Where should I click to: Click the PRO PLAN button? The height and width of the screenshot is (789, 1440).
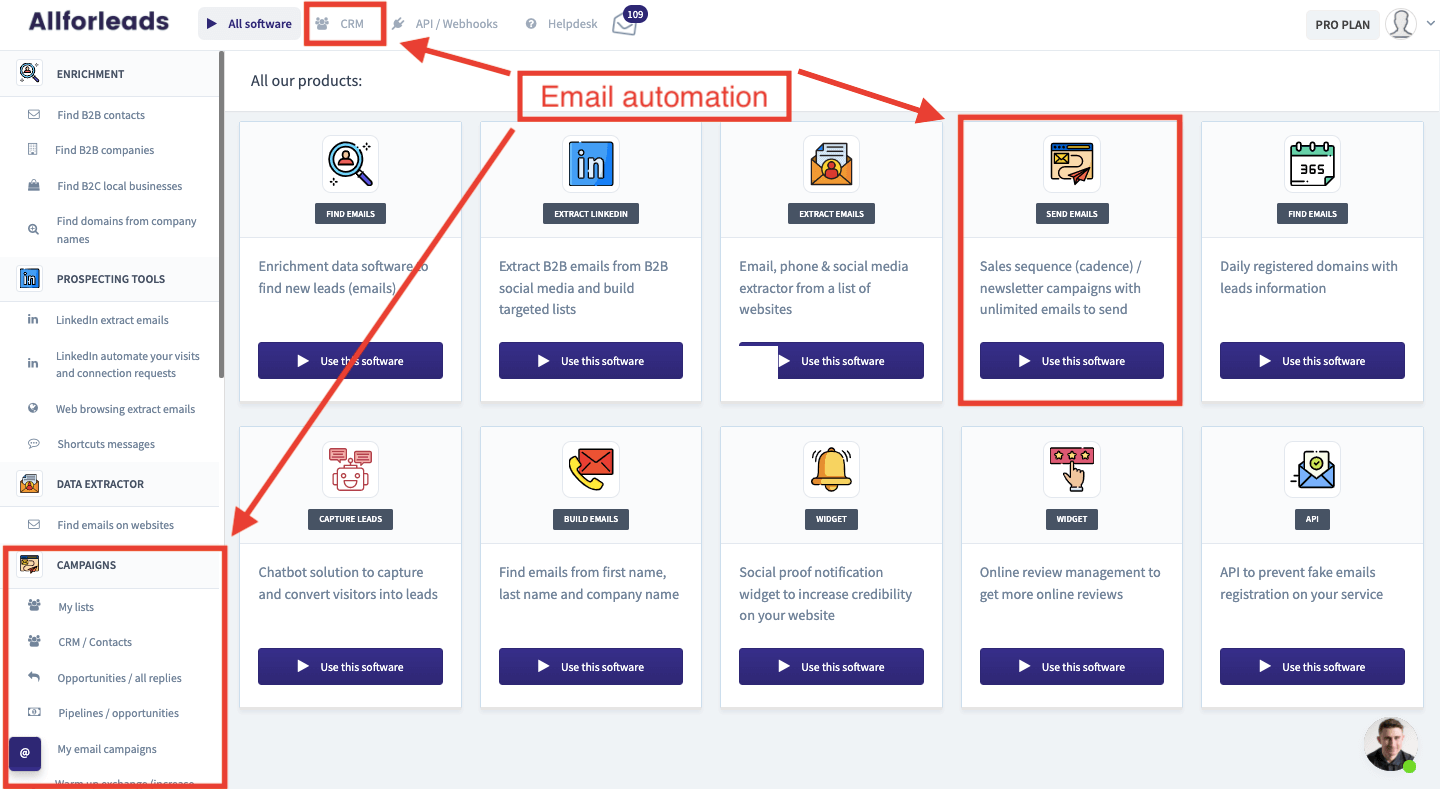pos(1342,25)
